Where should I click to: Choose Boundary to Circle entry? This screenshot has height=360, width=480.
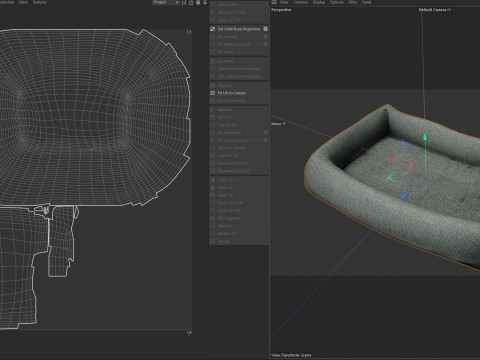(239, 163)
